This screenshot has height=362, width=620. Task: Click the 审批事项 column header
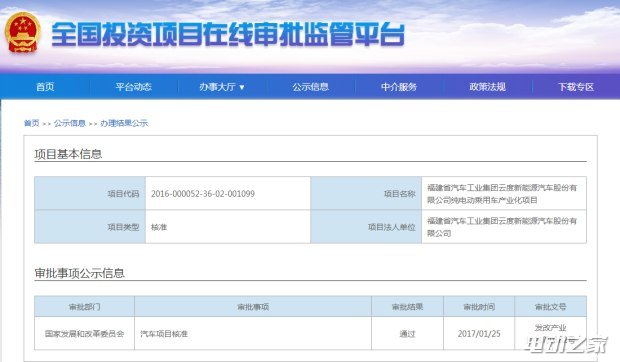[253, 307]
